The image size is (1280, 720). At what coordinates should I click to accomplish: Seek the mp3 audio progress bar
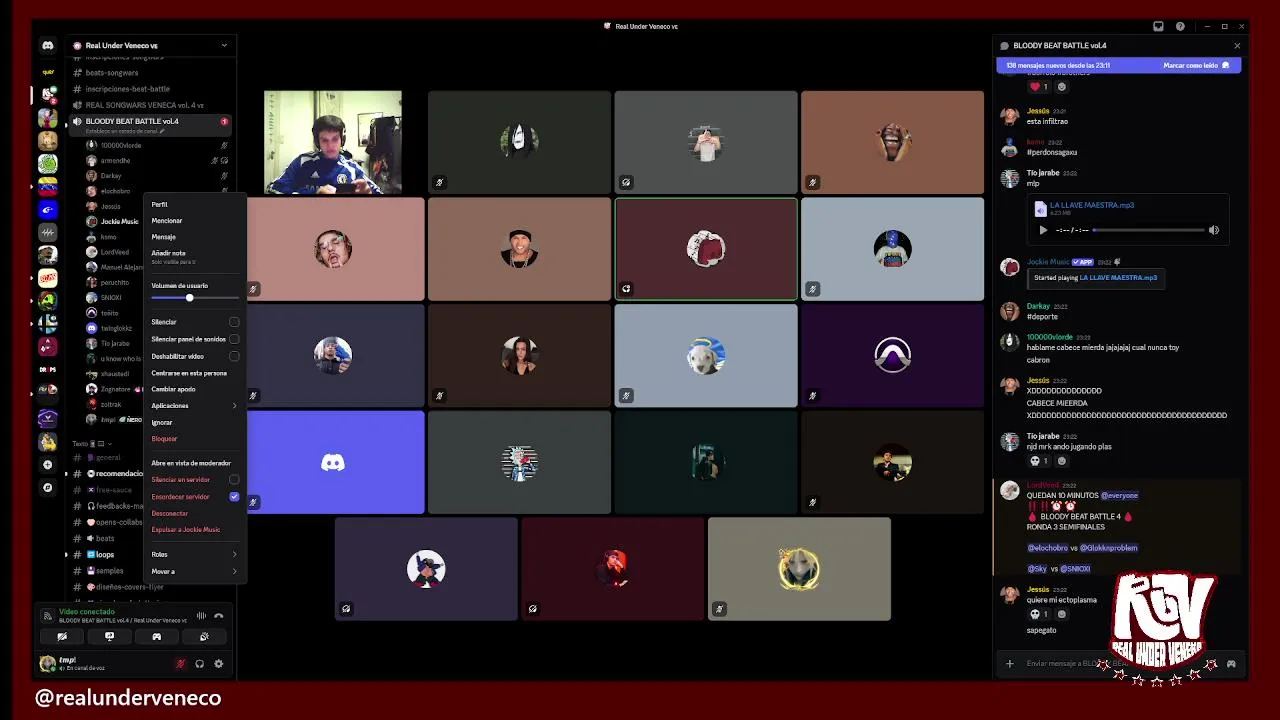[1148, 230]
